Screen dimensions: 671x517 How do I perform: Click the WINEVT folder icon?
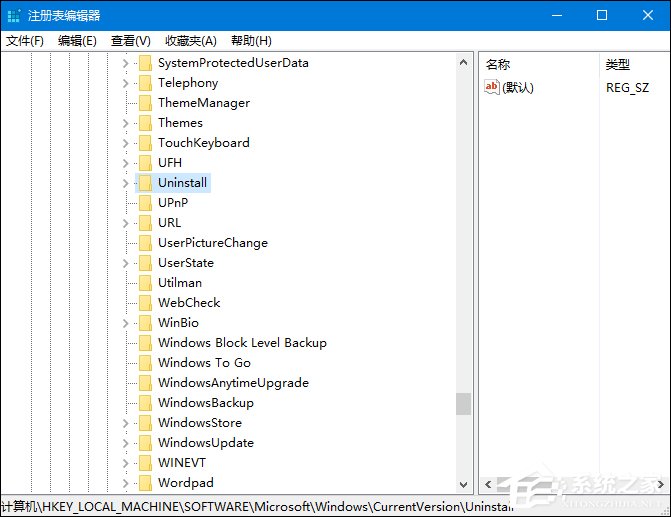(145, 463)
